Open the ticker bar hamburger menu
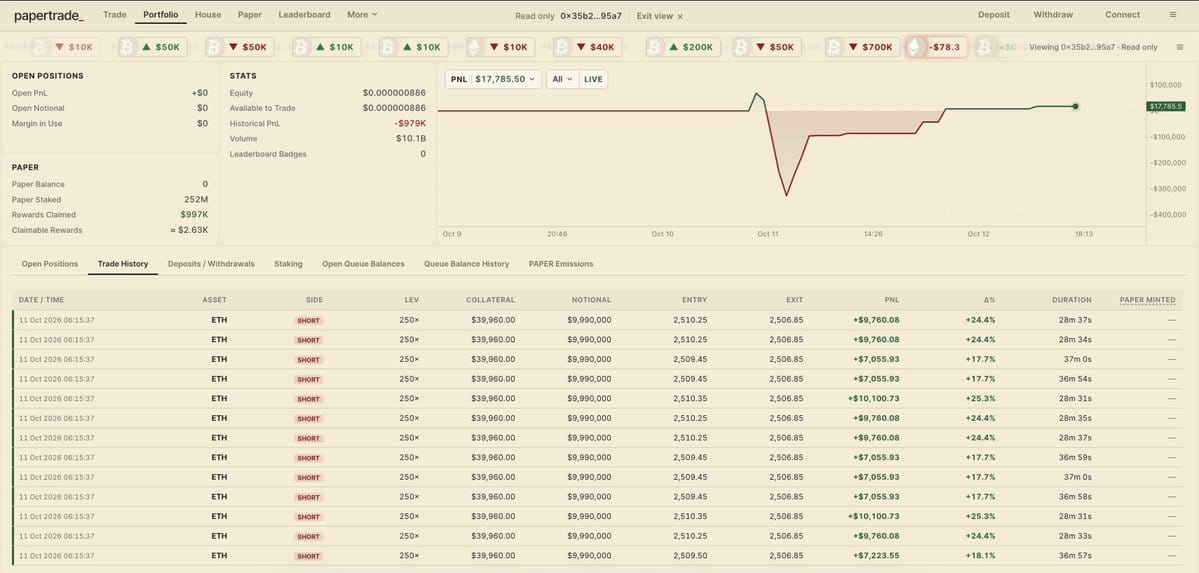Screen dimensions: 1199x573 (x=1179, y=47)
